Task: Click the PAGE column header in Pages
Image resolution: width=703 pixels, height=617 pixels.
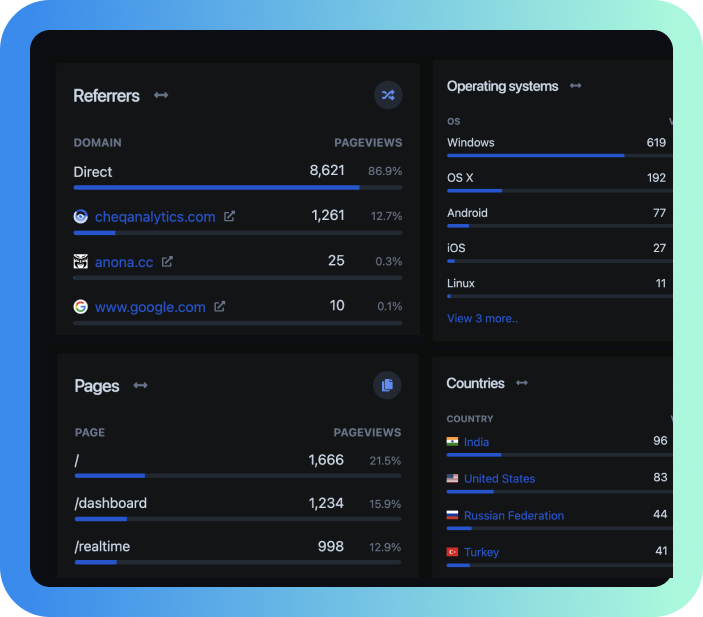Action: pyautogui.click(x=90, y=432)
